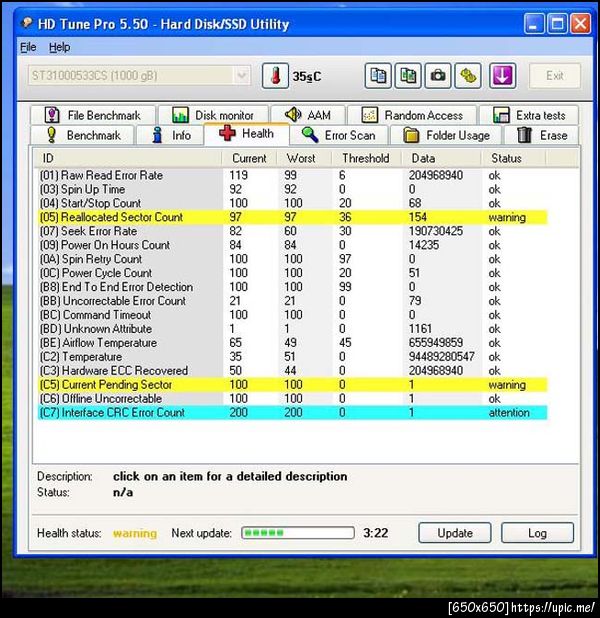The height and width of the screenshot is (618, 600).
Task: Switch to the Folder Usage tab
Action: click(446, 135)
